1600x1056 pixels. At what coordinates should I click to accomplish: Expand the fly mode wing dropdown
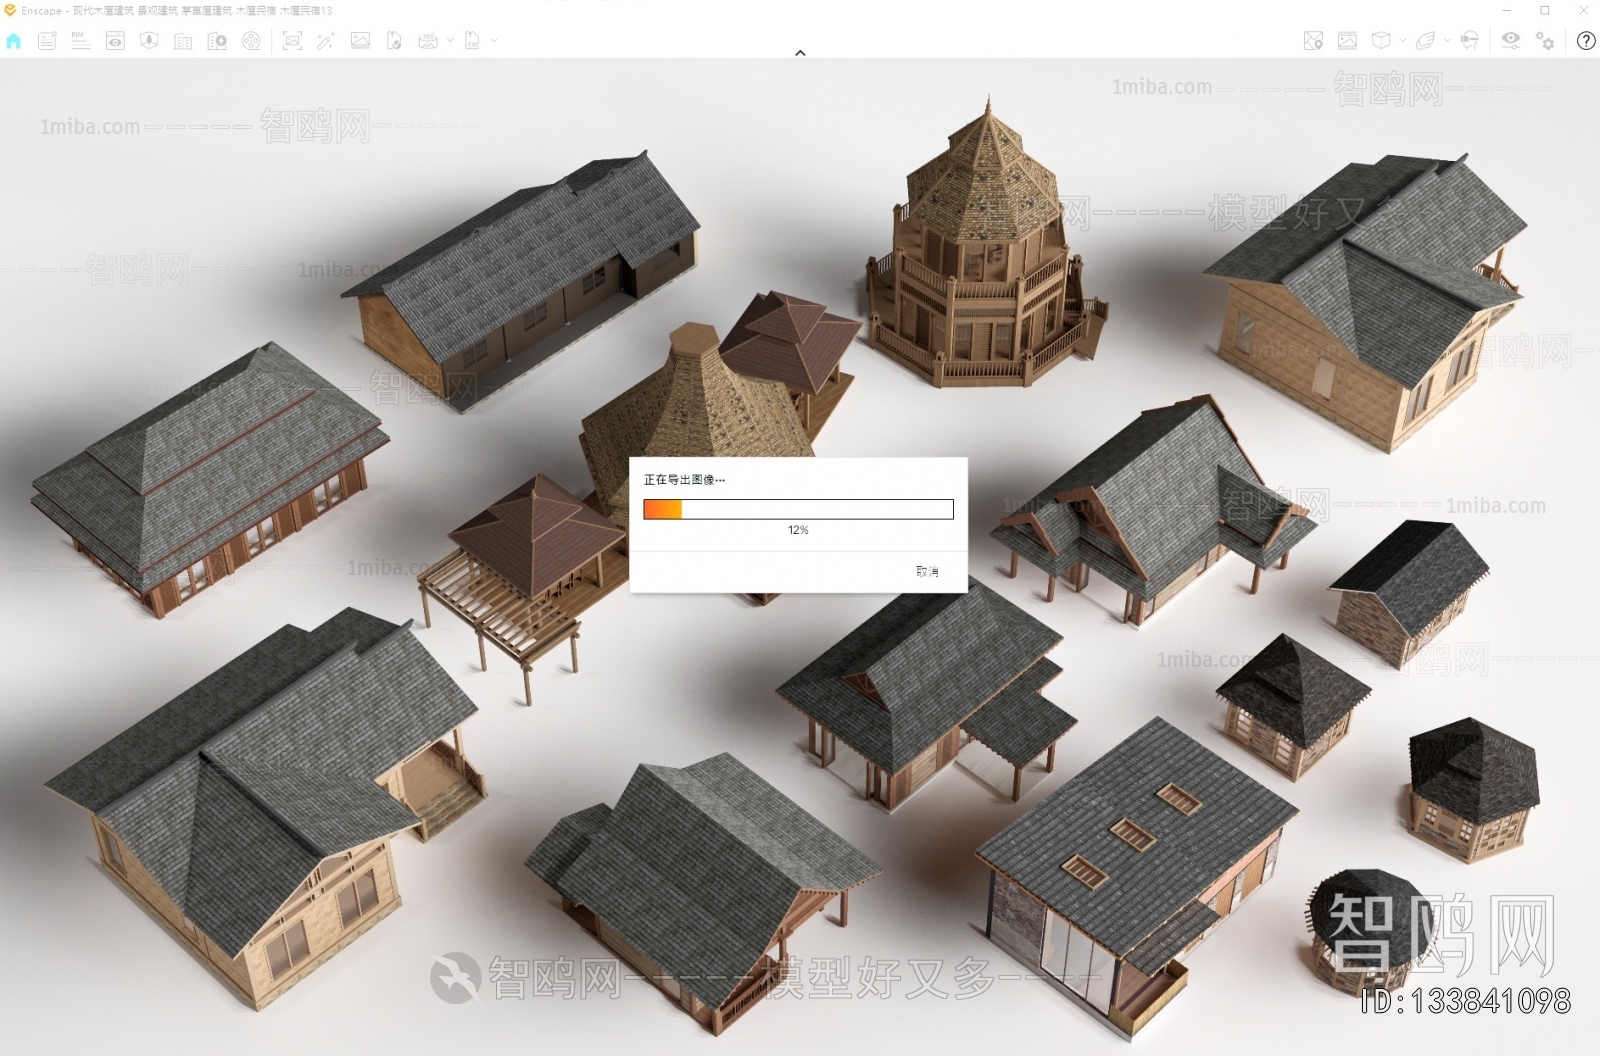point(1446,41)
